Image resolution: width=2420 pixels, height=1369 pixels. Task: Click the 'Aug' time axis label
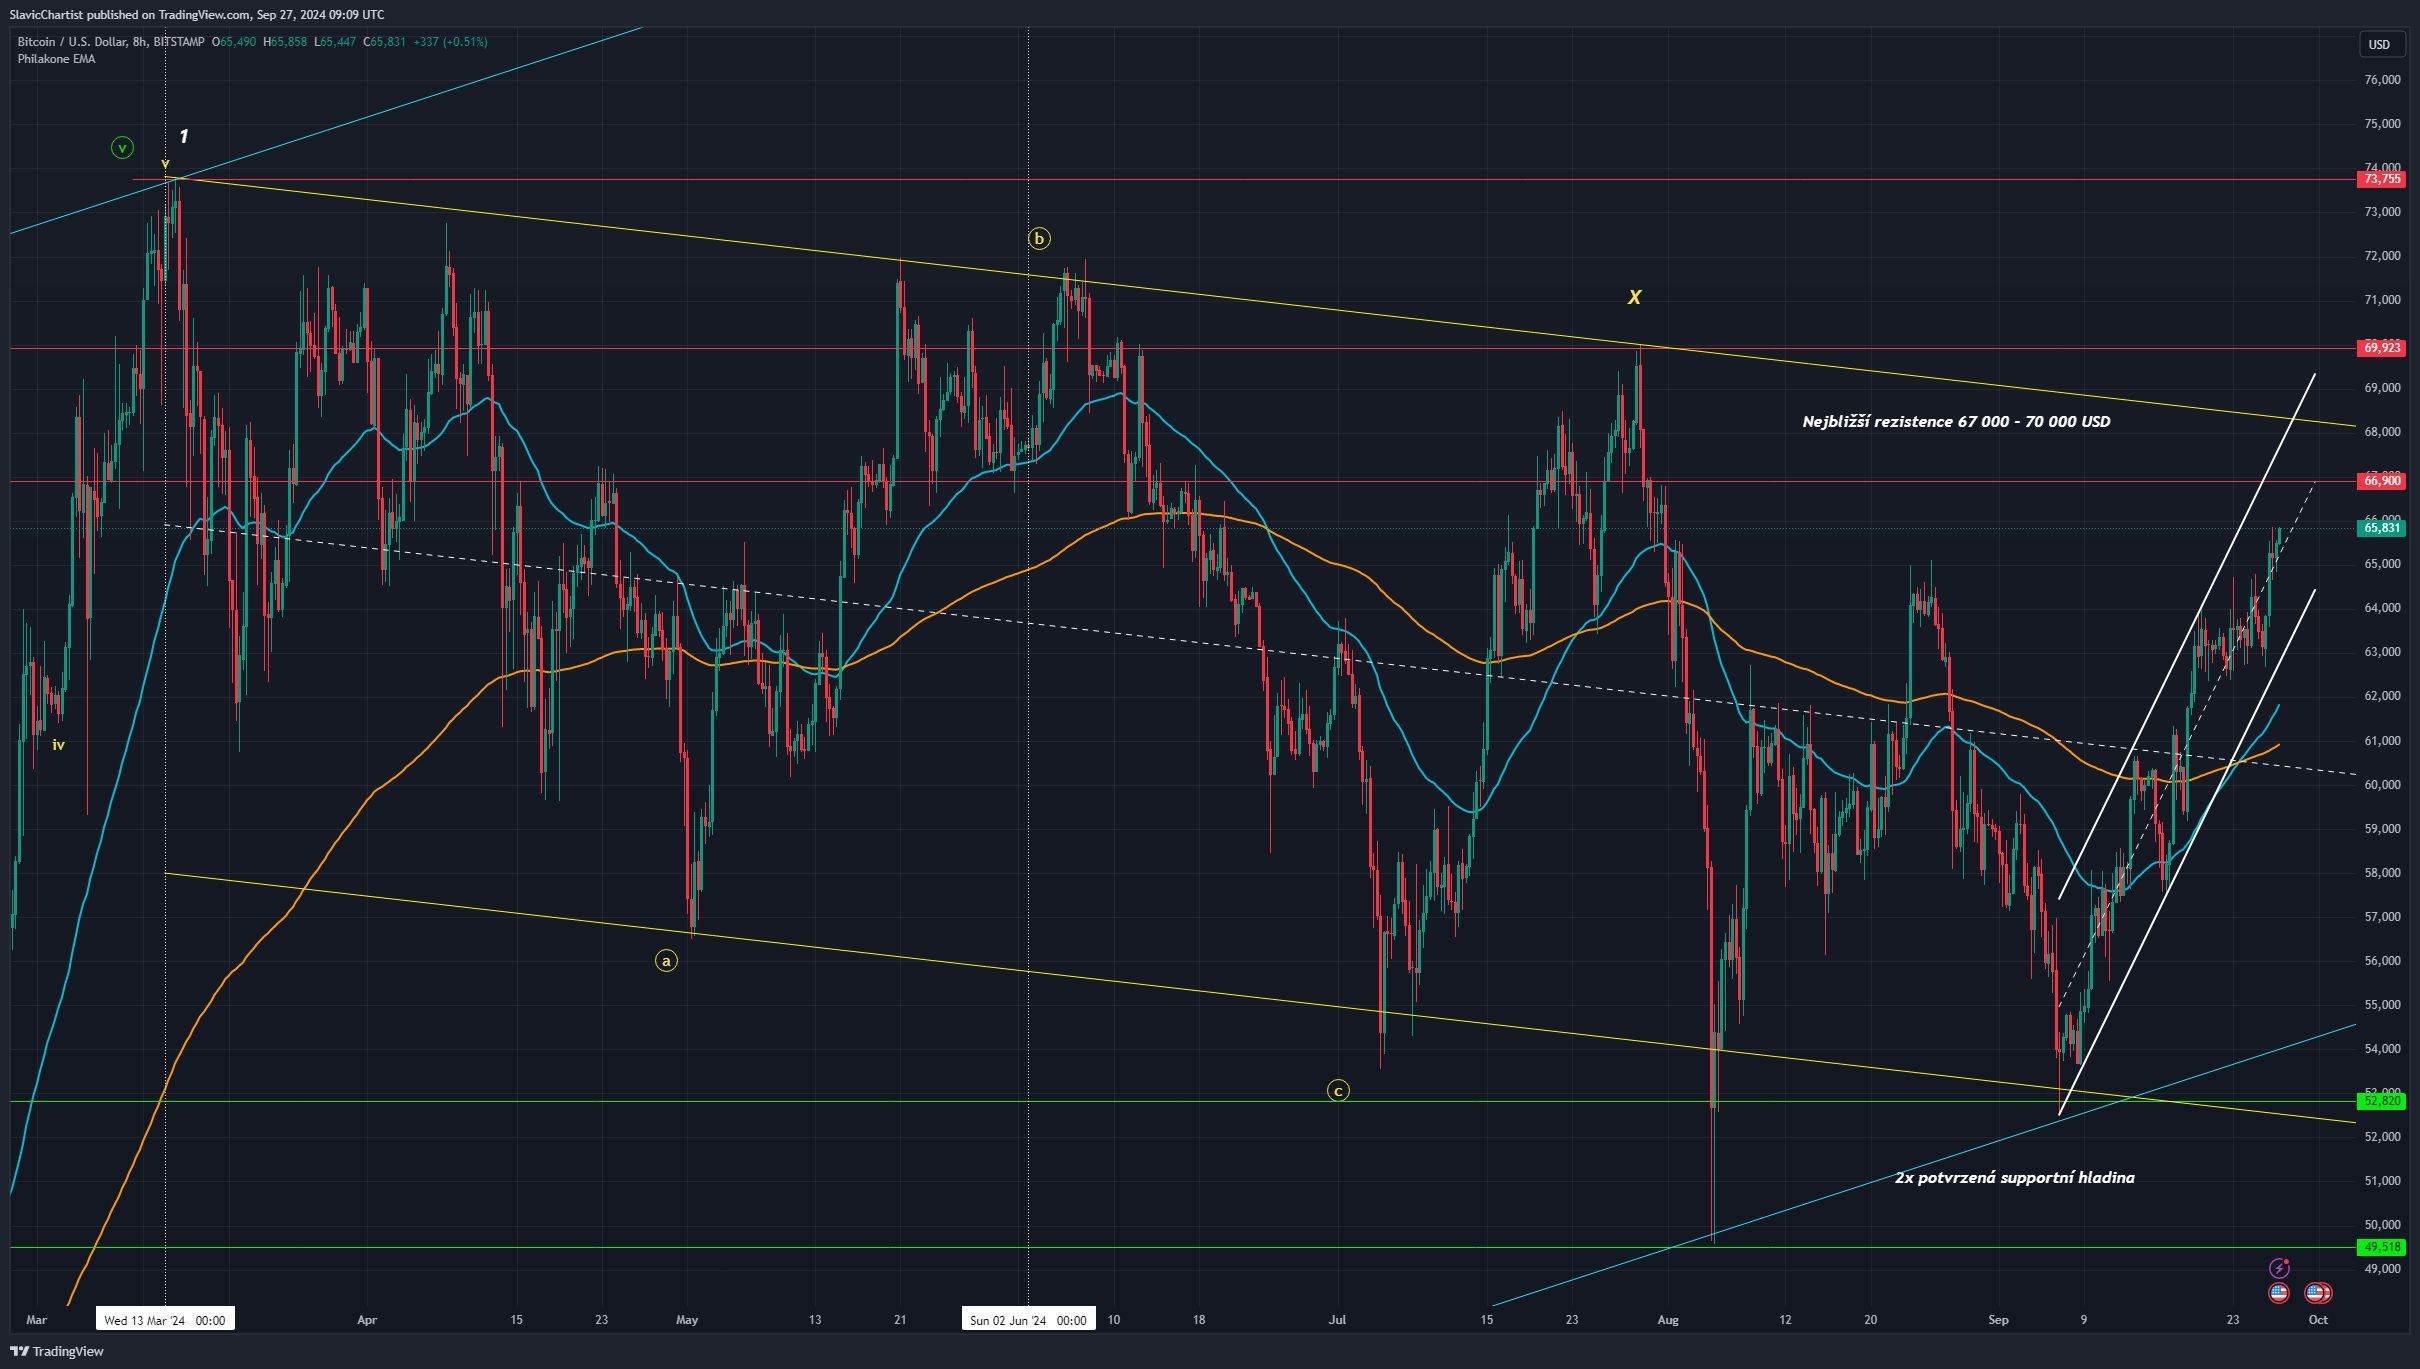coord(1667,1320)
